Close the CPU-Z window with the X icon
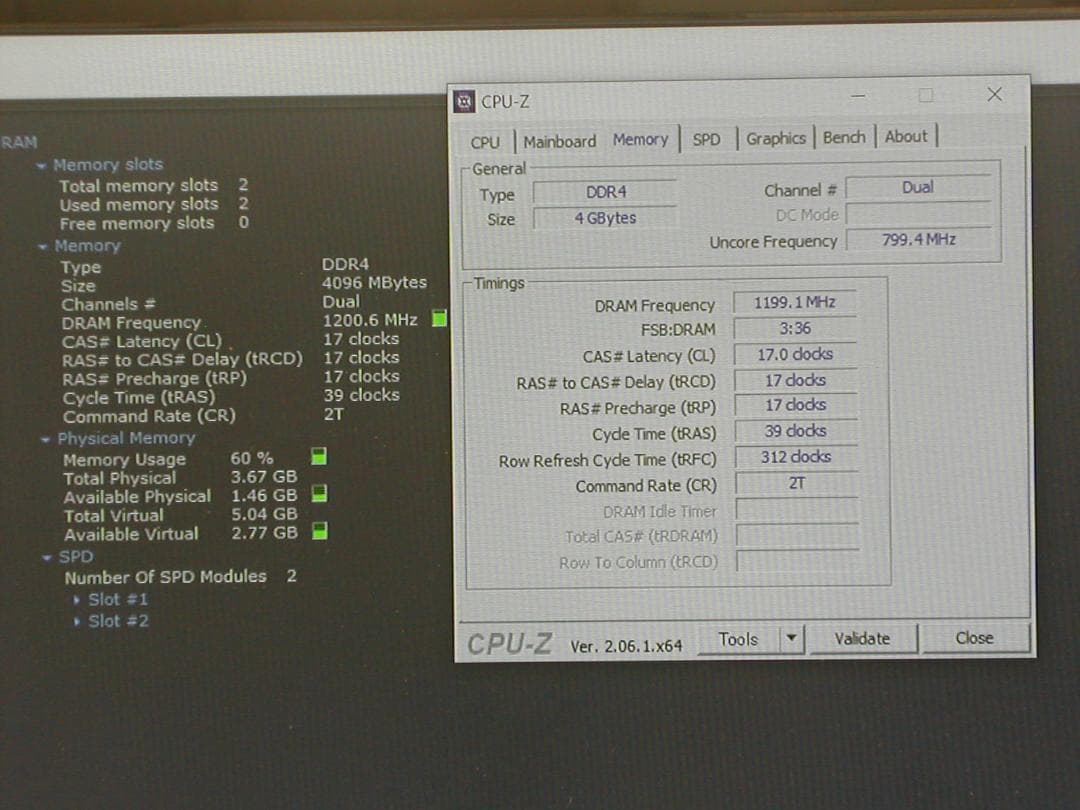 pos(994,94)
